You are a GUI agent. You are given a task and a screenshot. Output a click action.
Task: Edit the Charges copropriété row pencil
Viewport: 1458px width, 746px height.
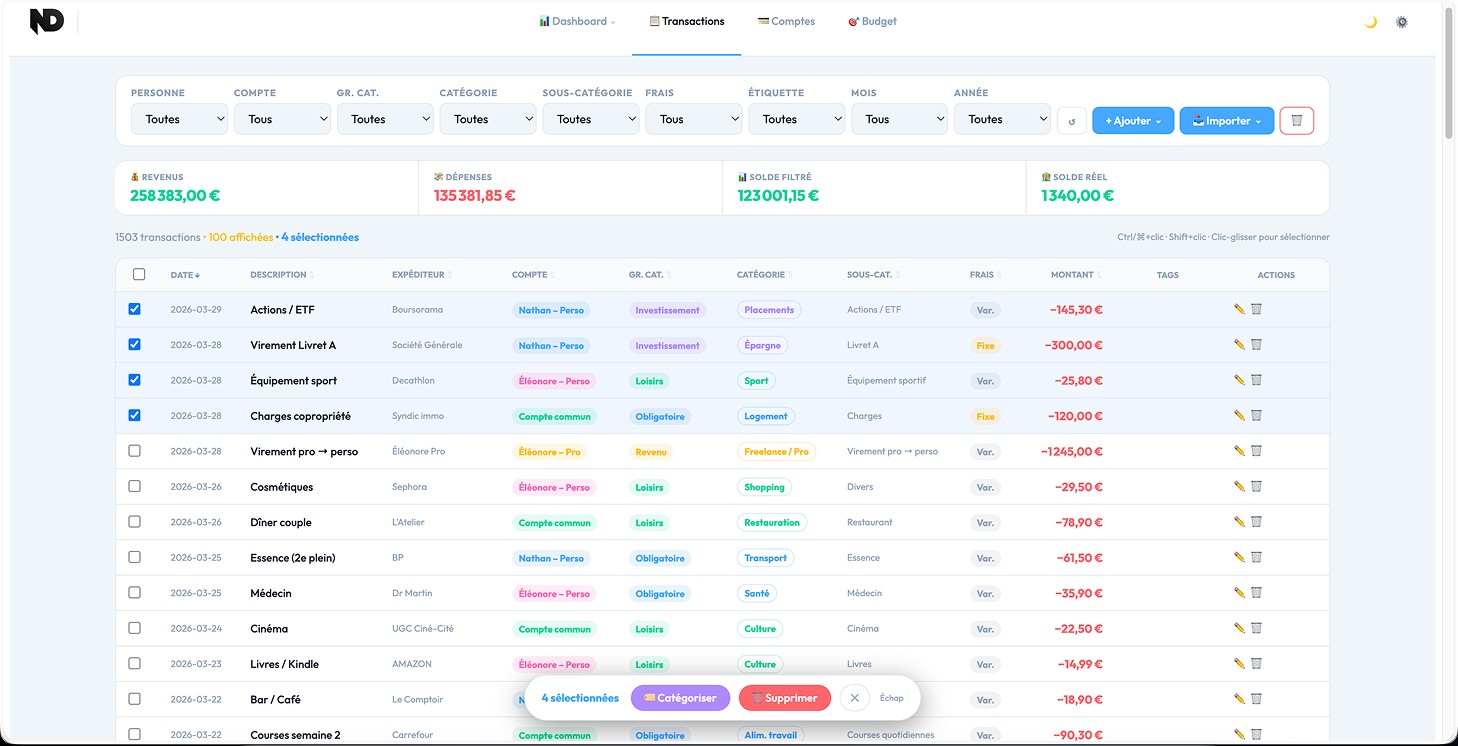1240,415
